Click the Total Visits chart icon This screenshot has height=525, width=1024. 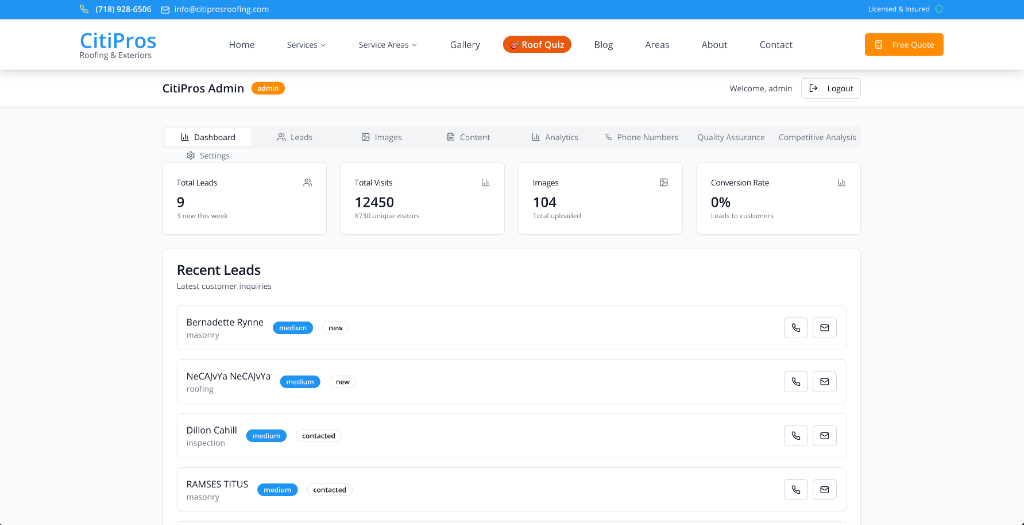click(x=485, y=183)
